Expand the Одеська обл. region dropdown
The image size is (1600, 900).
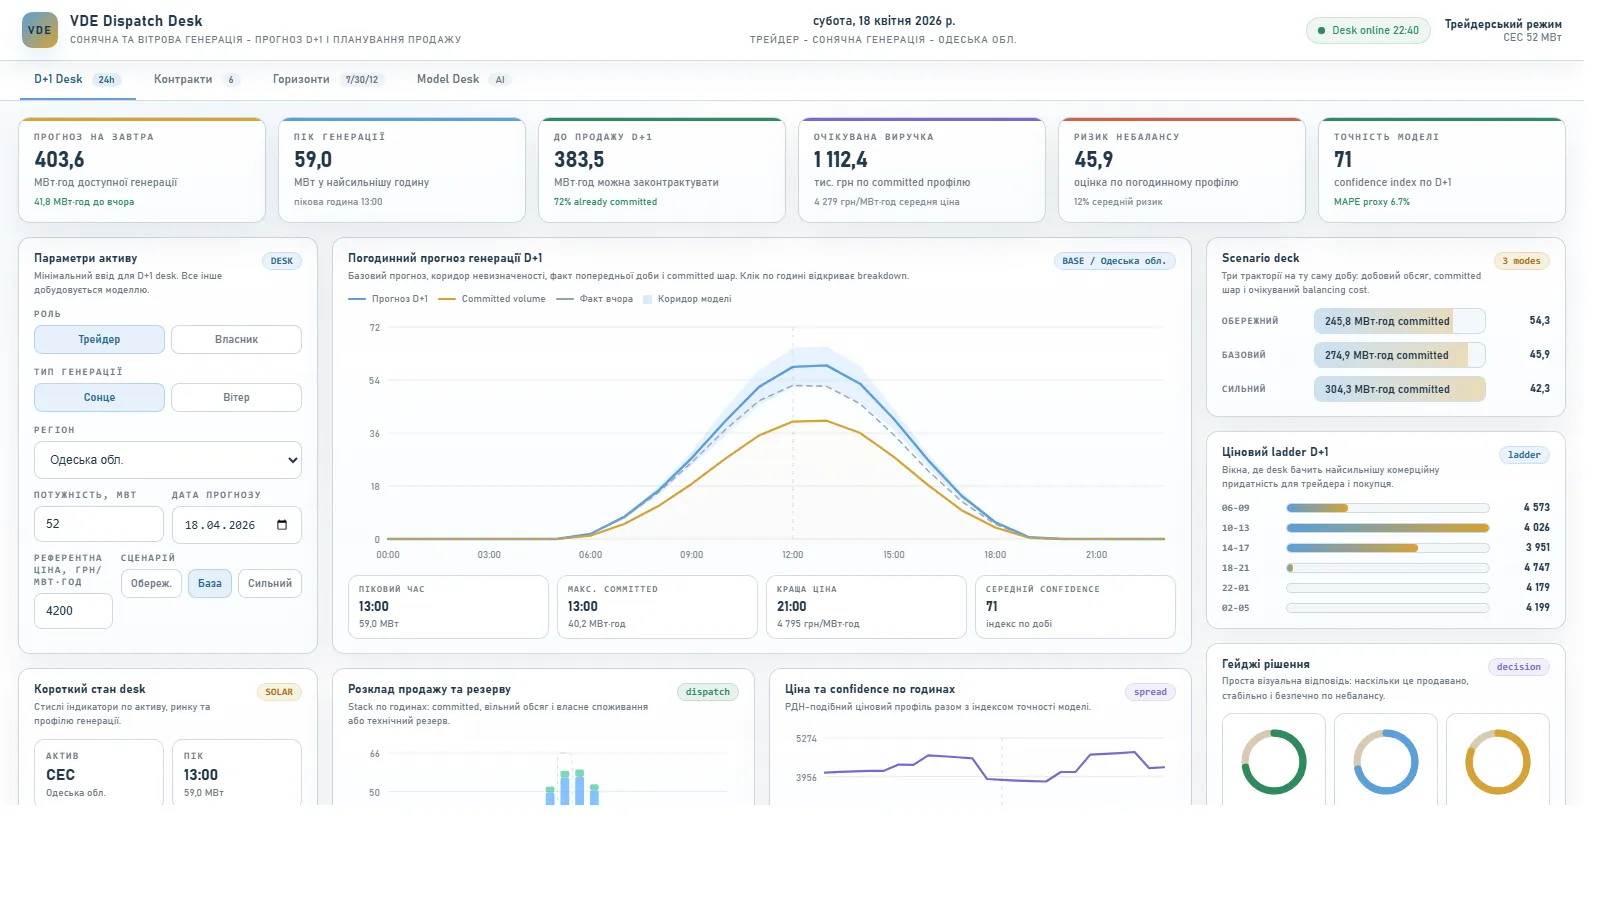point(168,460)
